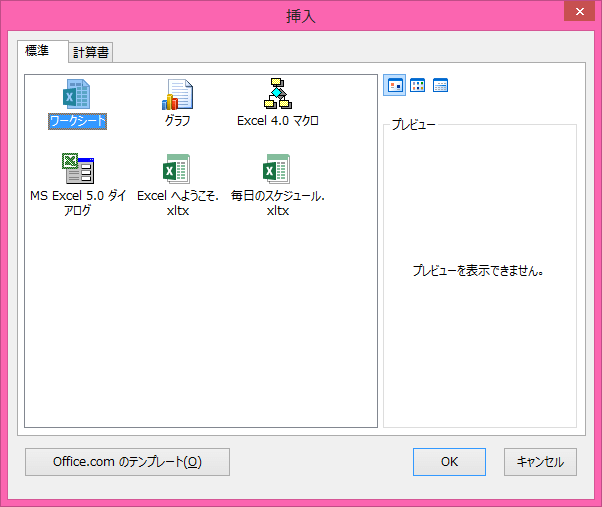This screenshot has width=602, height=507.
Task: Select the グラフ chart icon
Action: (x=177, y=94)
